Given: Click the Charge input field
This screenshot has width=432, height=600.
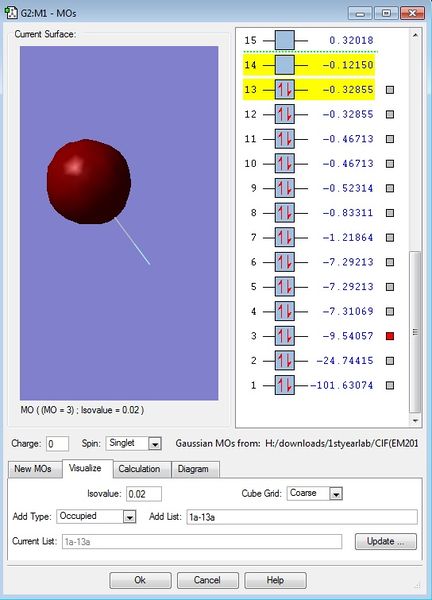Looking at the screenshot, I should point(57,444).
